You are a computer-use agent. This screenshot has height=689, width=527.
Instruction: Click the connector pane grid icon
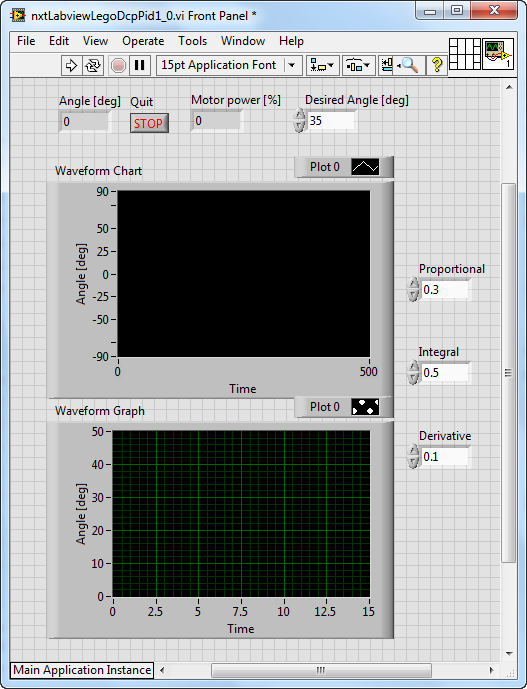465,54
